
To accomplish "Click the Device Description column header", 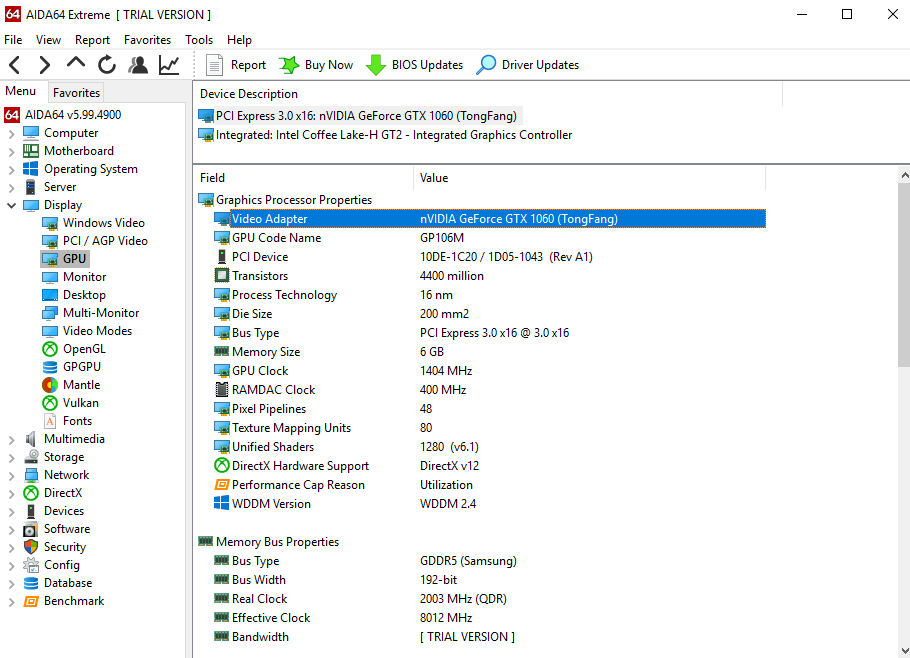I will [x=488, y=94].
